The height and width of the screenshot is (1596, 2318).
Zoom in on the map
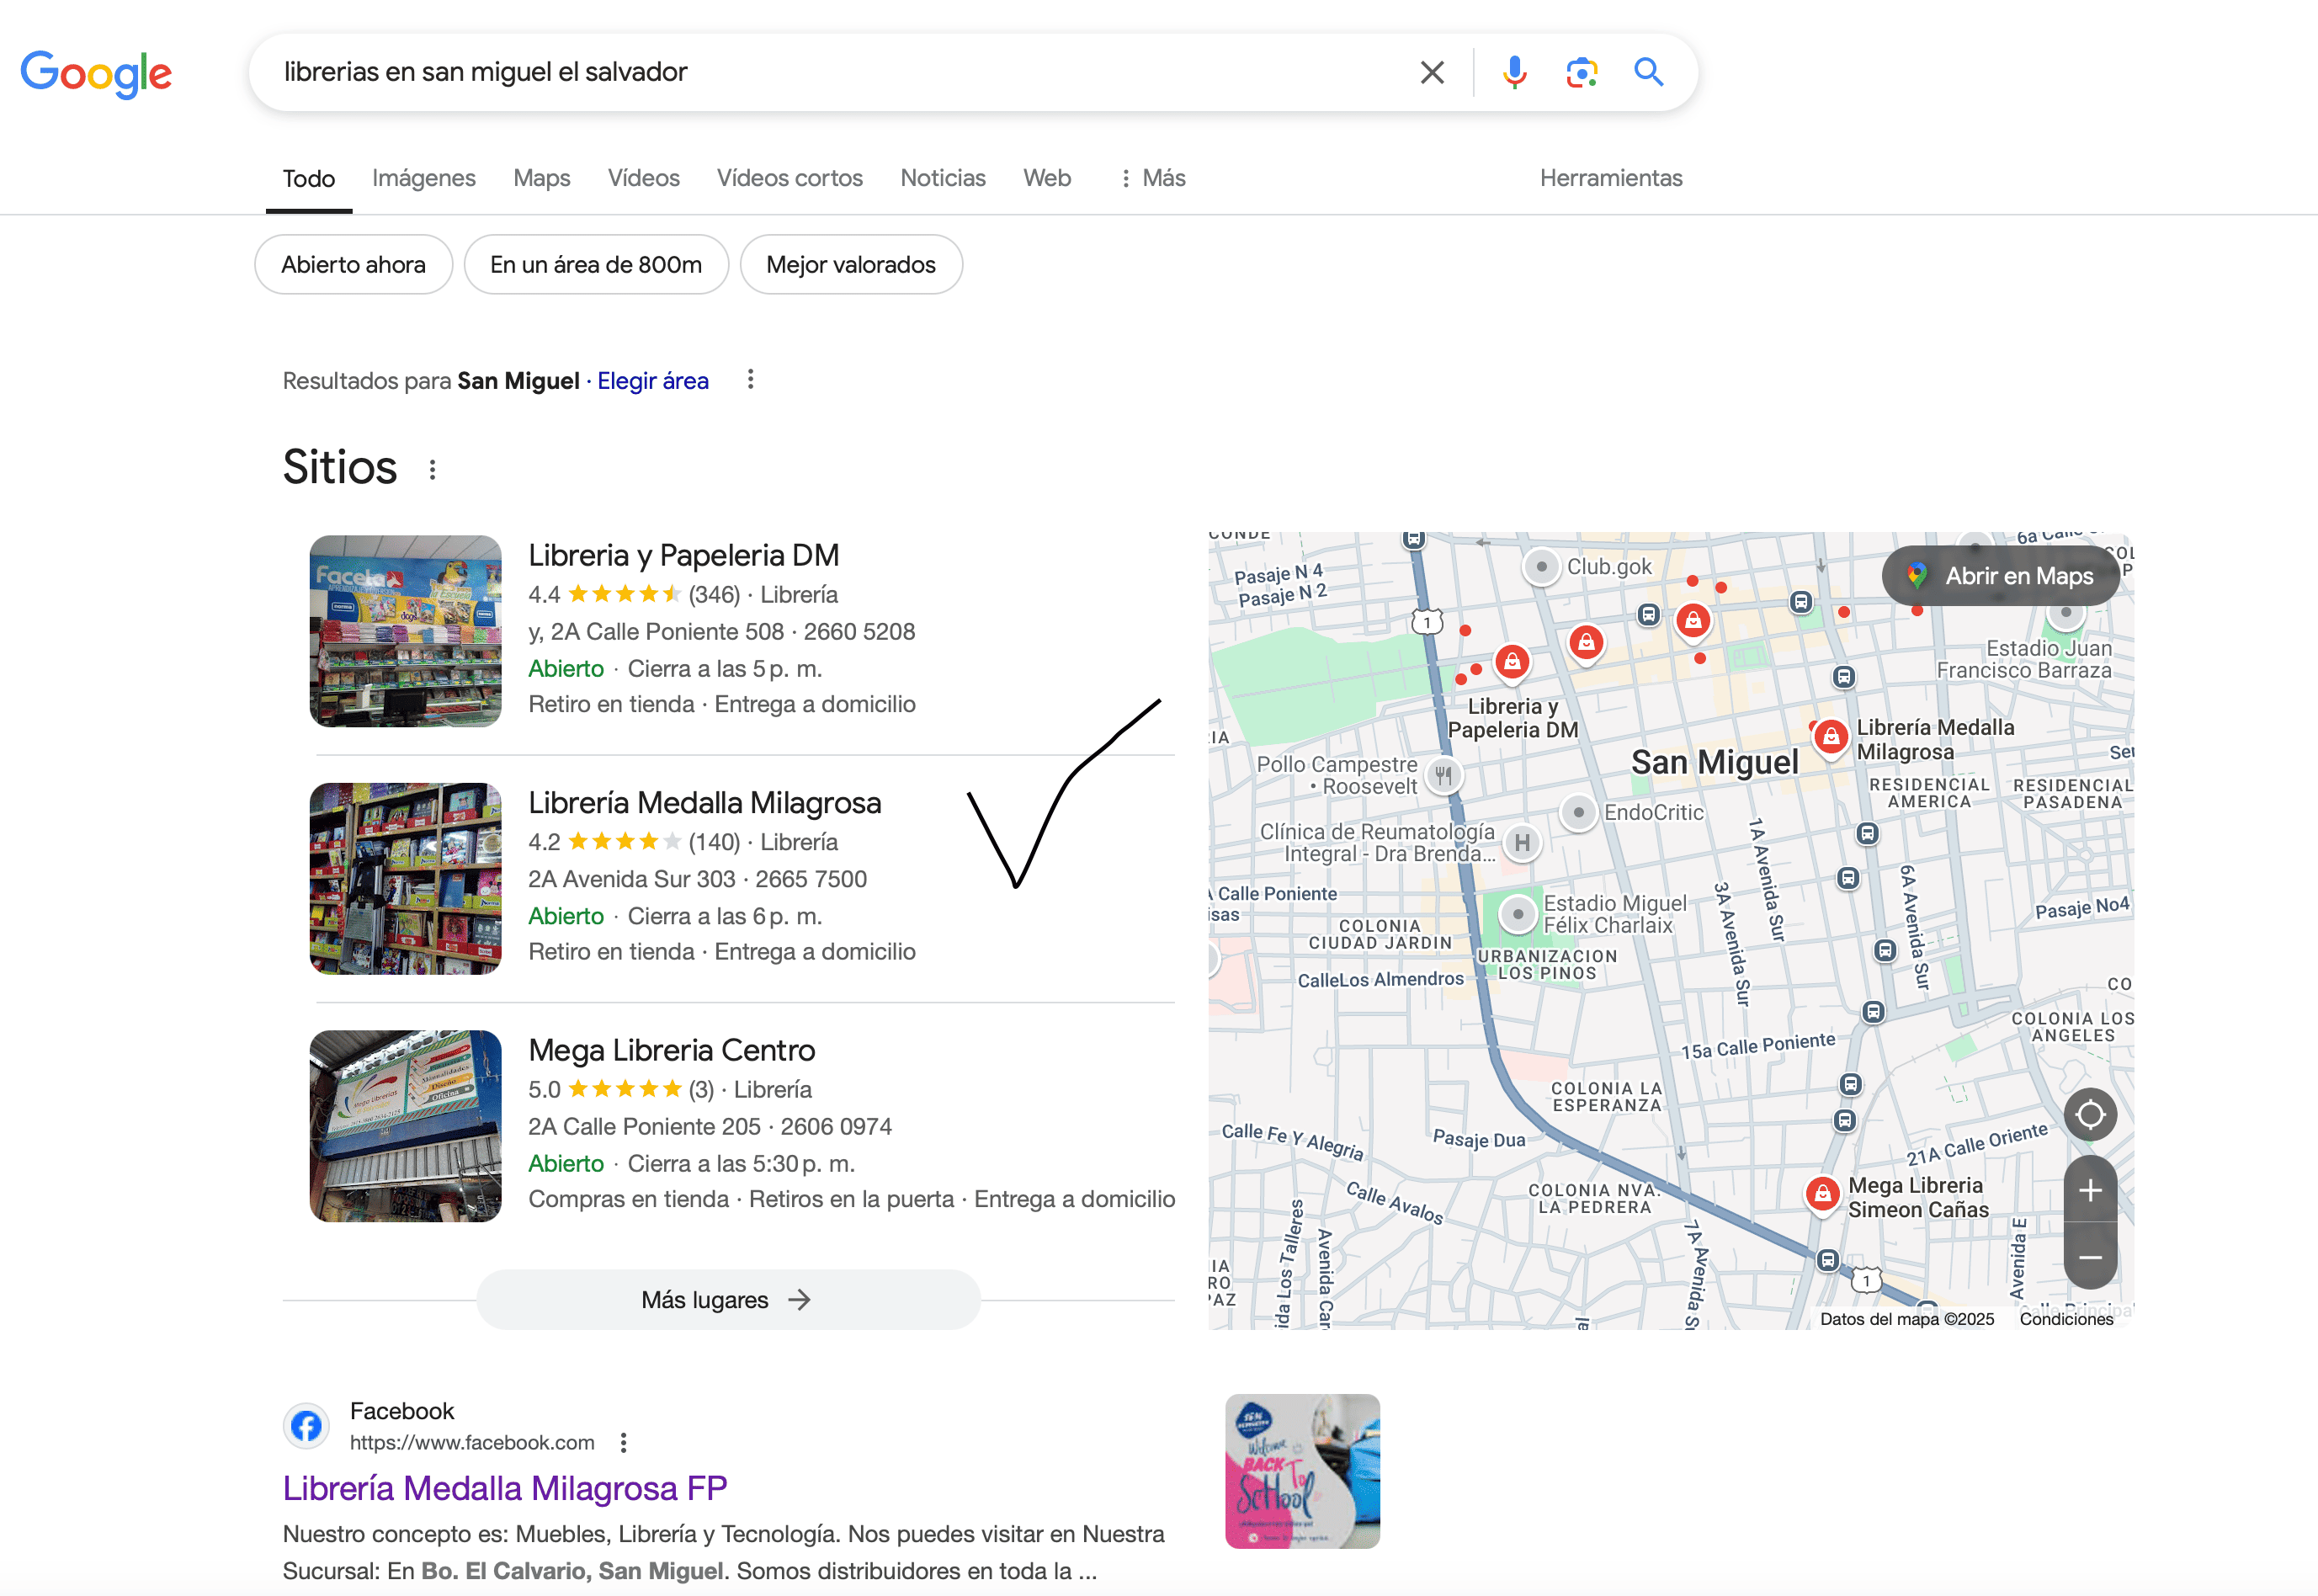[x=2090, y=1190]
